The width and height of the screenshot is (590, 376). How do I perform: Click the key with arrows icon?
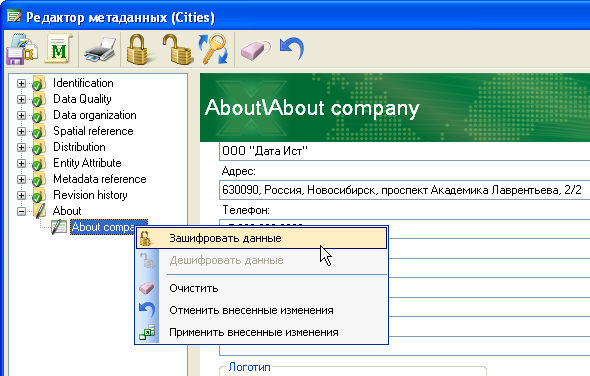[x=214, y=49]
